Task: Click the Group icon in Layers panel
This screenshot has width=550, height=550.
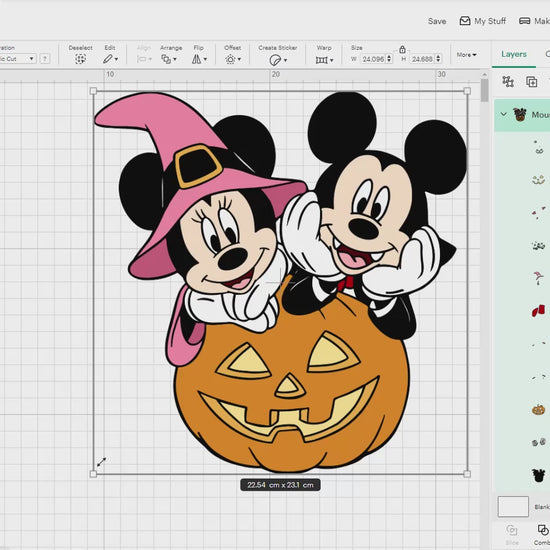Action: (x=508, y=81)
